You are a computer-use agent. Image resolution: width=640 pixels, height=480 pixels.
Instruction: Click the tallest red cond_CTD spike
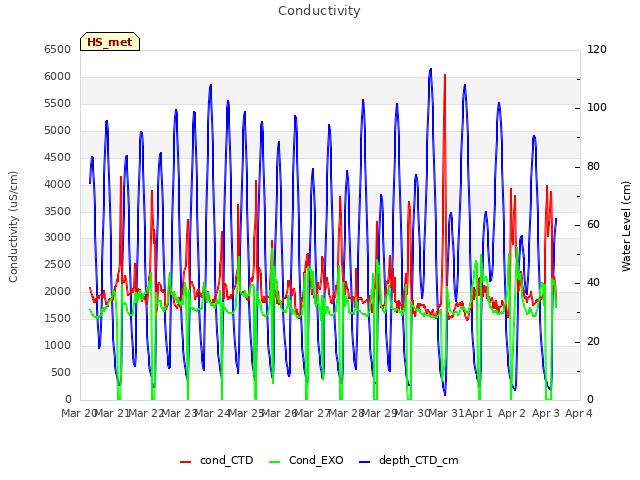tap(445, 76)
